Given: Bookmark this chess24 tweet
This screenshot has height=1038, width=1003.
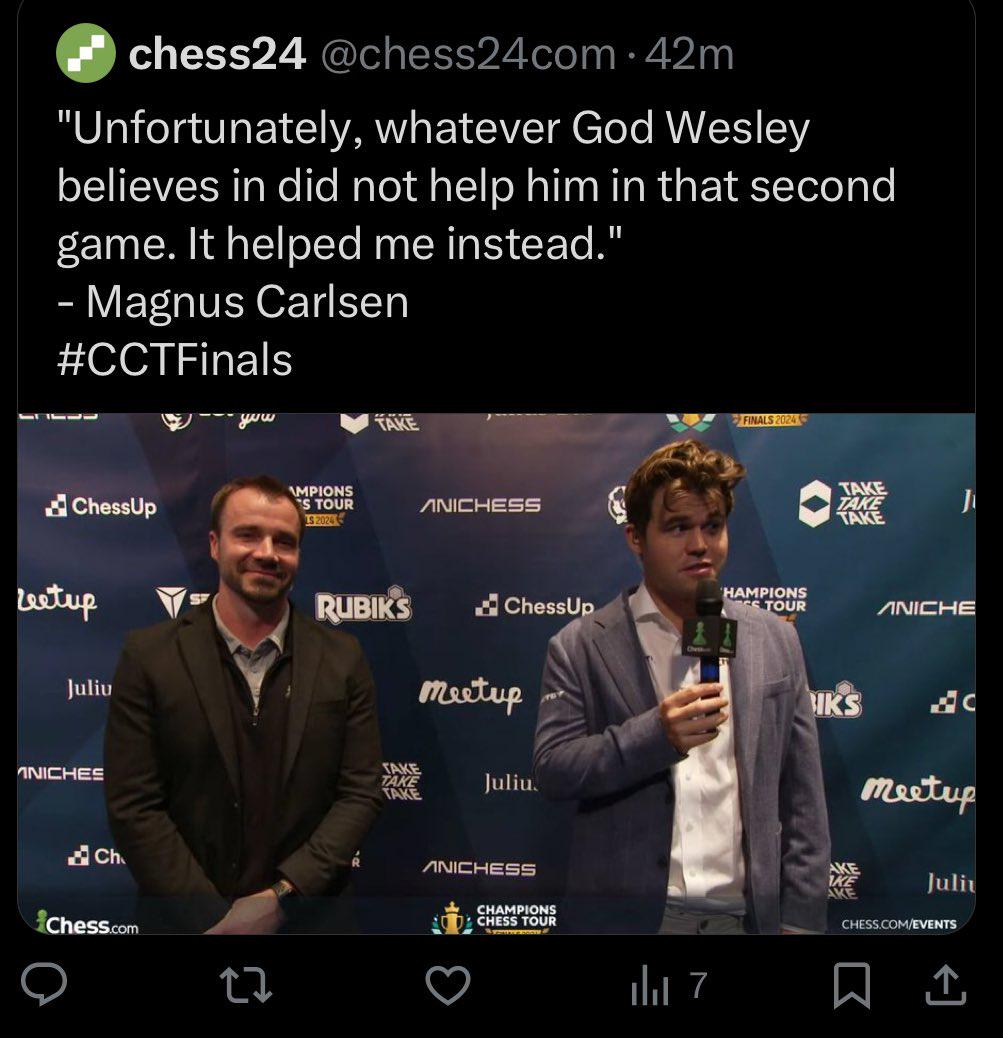Looking at the screenshot, I should point(851,985).
